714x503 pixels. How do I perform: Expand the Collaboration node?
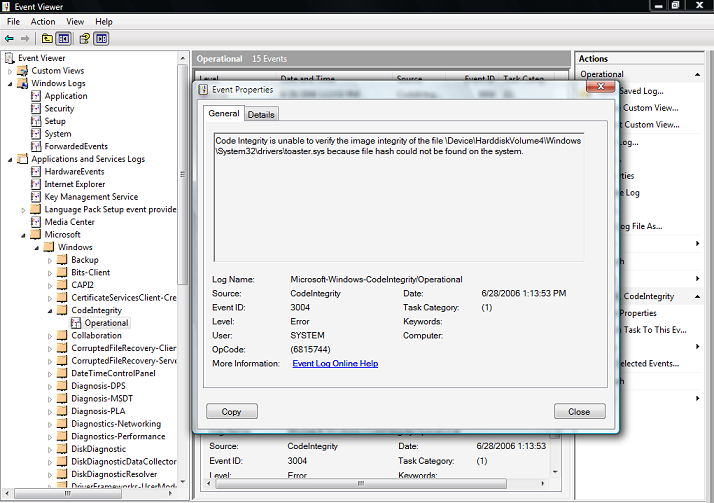pyautogui.click(x=50, y=336)
